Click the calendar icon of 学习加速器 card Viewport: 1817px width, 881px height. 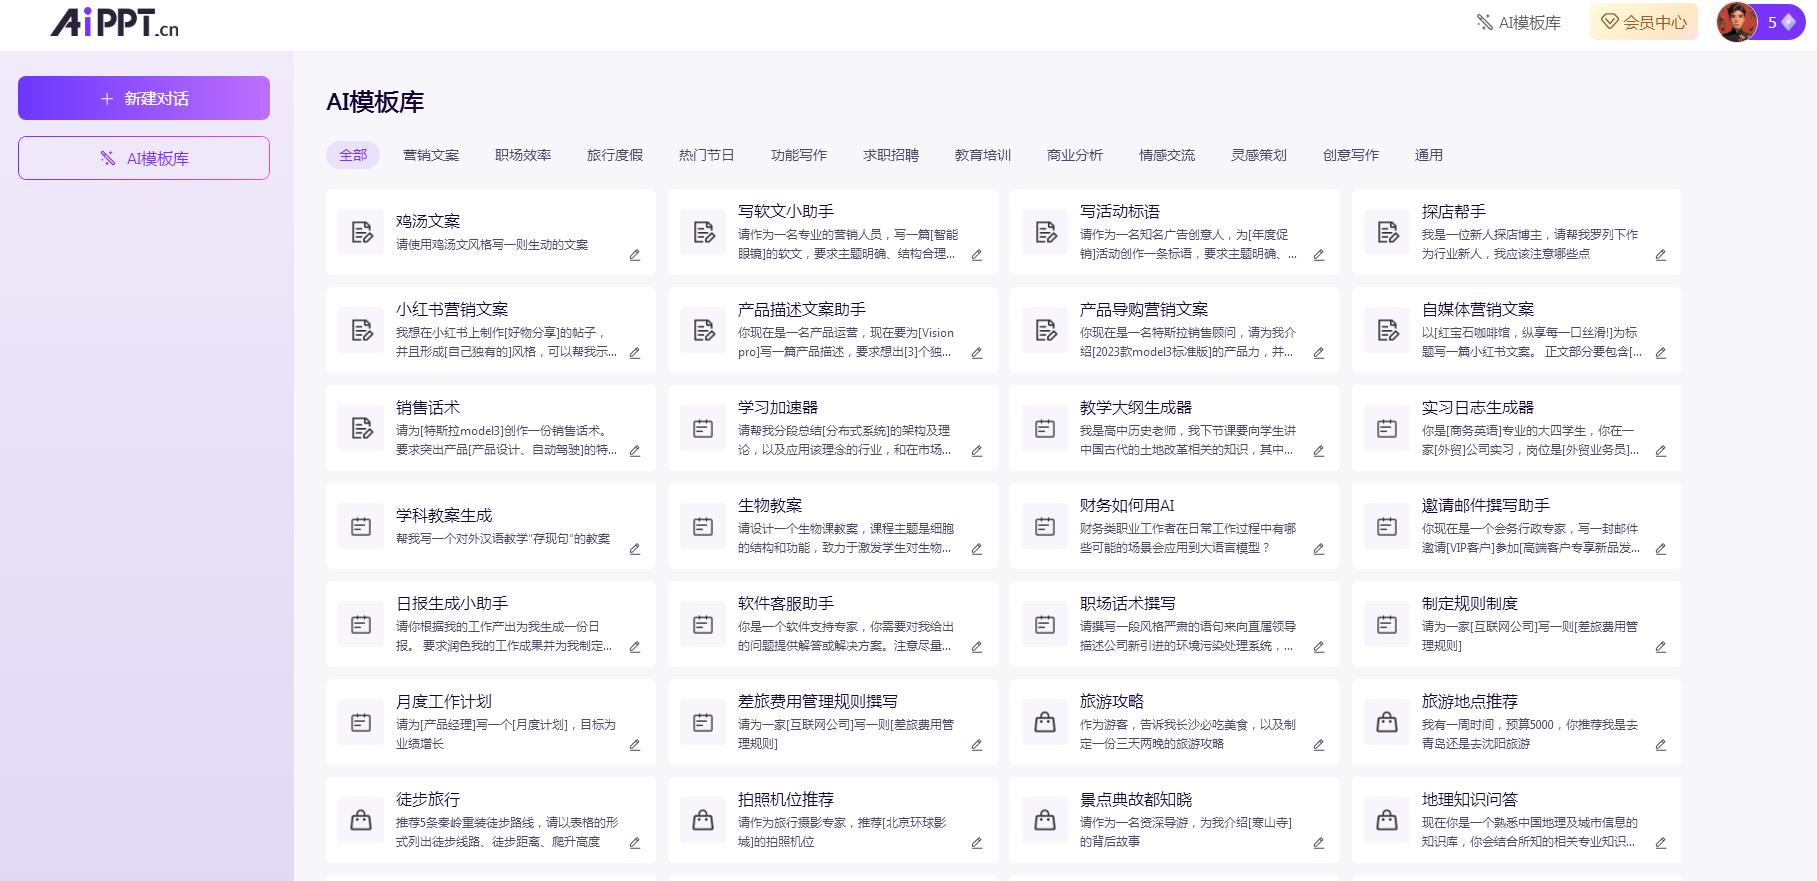point(703,429)
